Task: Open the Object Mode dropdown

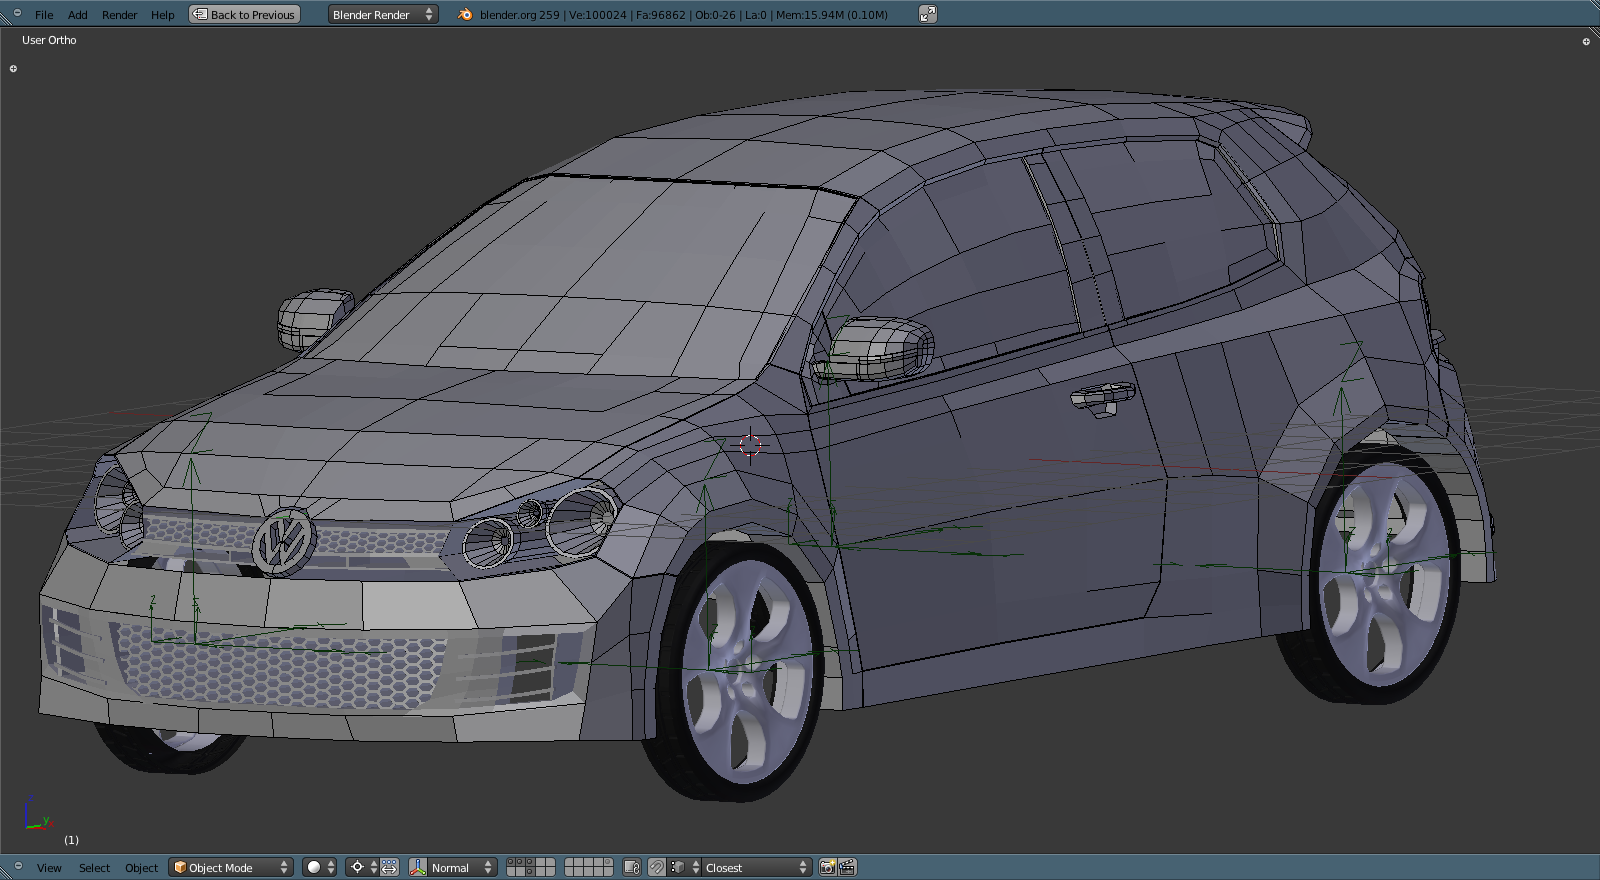Action: [231, 867]
